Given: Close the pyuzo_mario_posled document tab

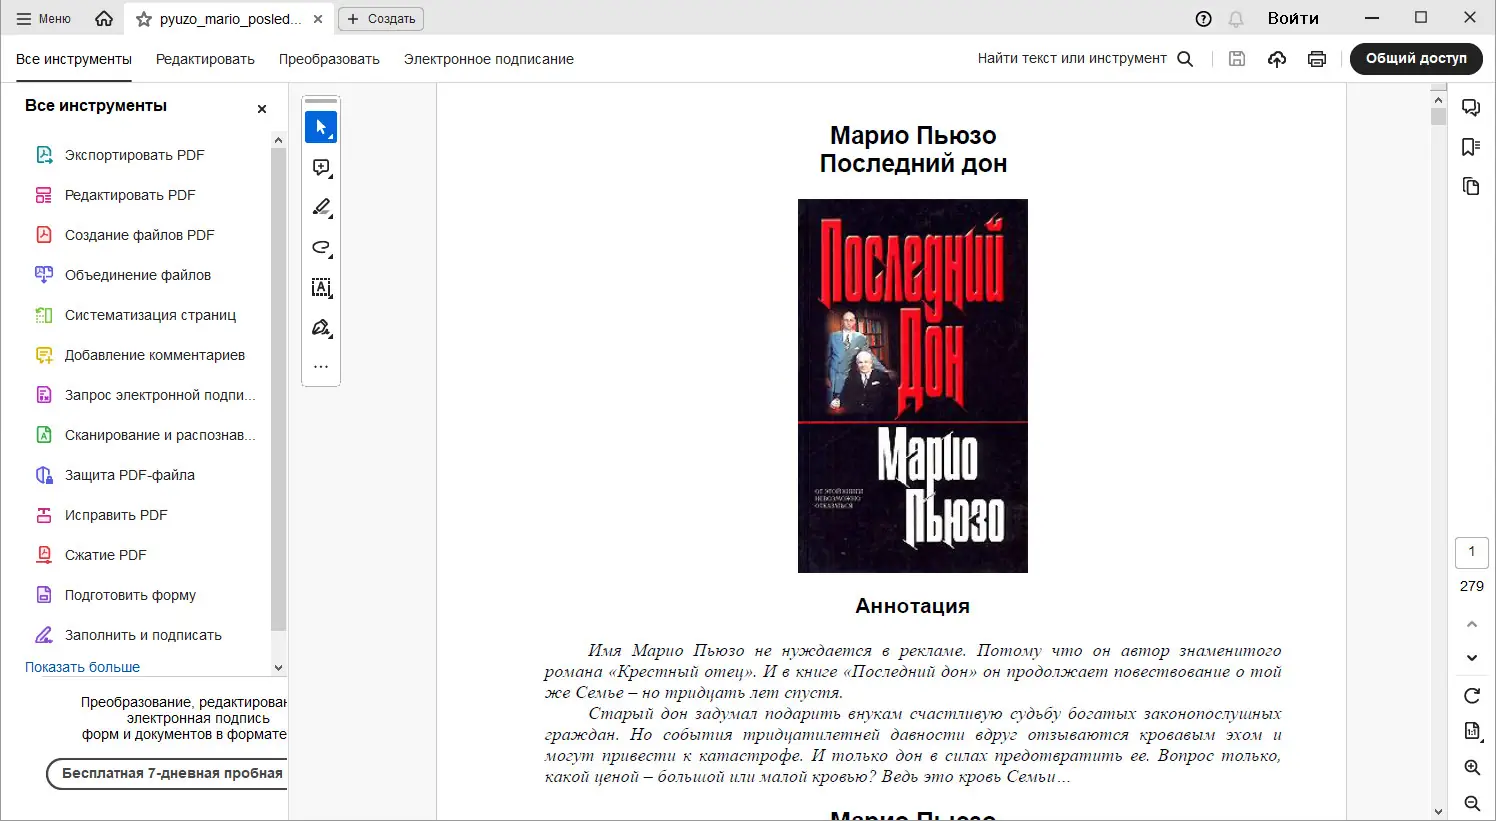Looking at the screenshot, I should click(318, 19).
